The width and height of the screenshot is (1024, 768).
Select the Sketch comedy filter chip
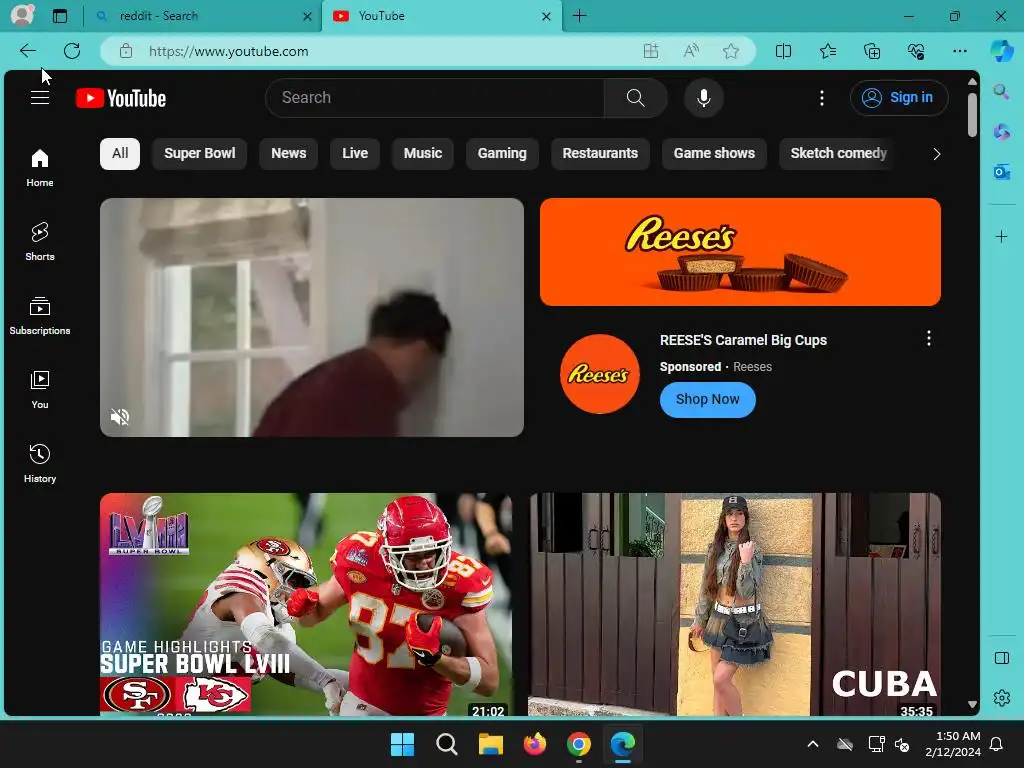839,153
